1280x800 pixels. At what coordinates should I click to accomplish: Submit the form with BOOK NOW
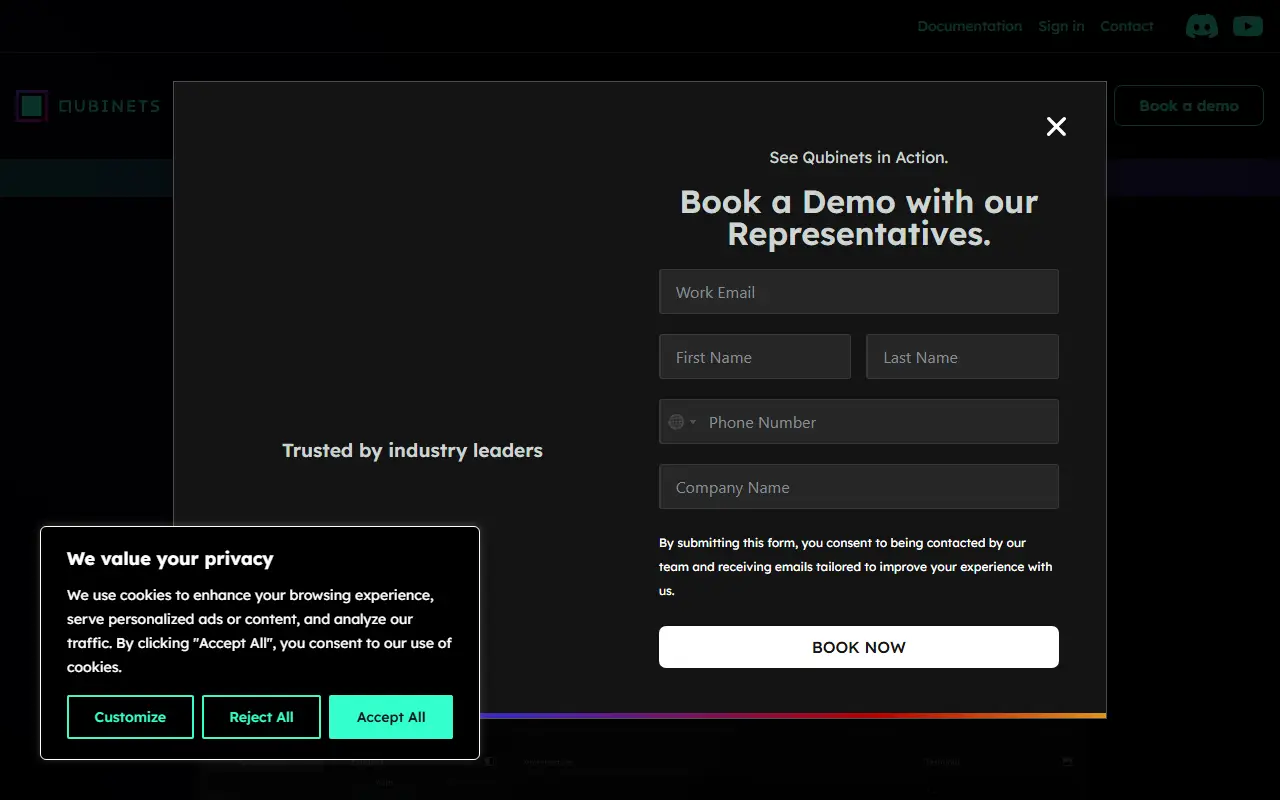tap(859, 647)
